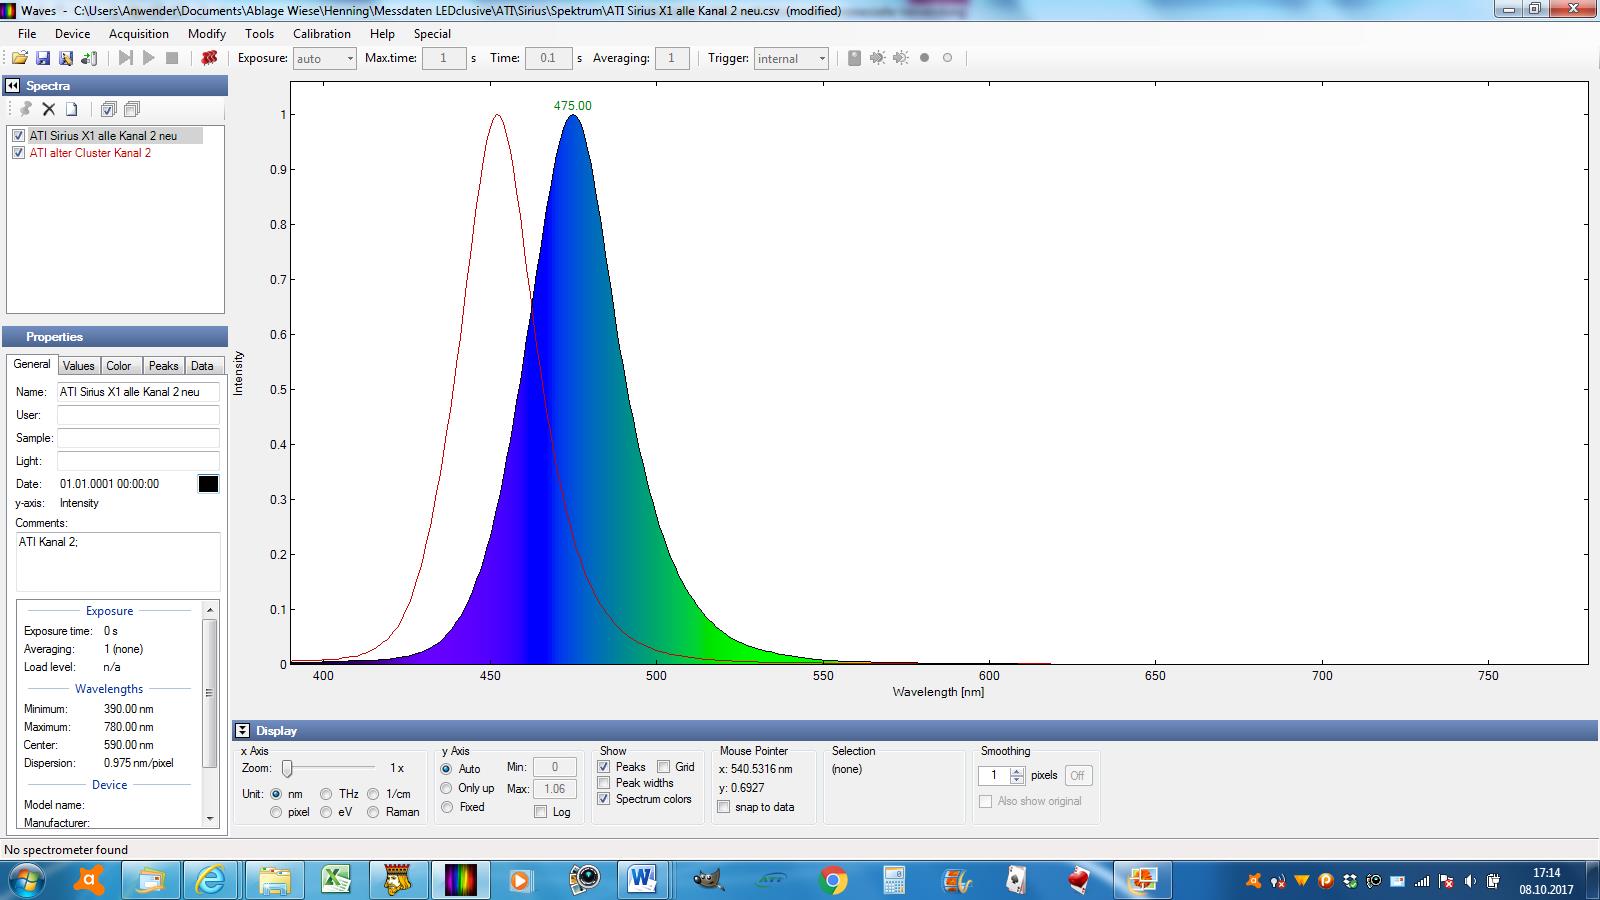This screenshot has width=1600, height=900.
Task: Click the uncheck-all spectra icon
Action: pyautogui.click(x=131, y=109)
